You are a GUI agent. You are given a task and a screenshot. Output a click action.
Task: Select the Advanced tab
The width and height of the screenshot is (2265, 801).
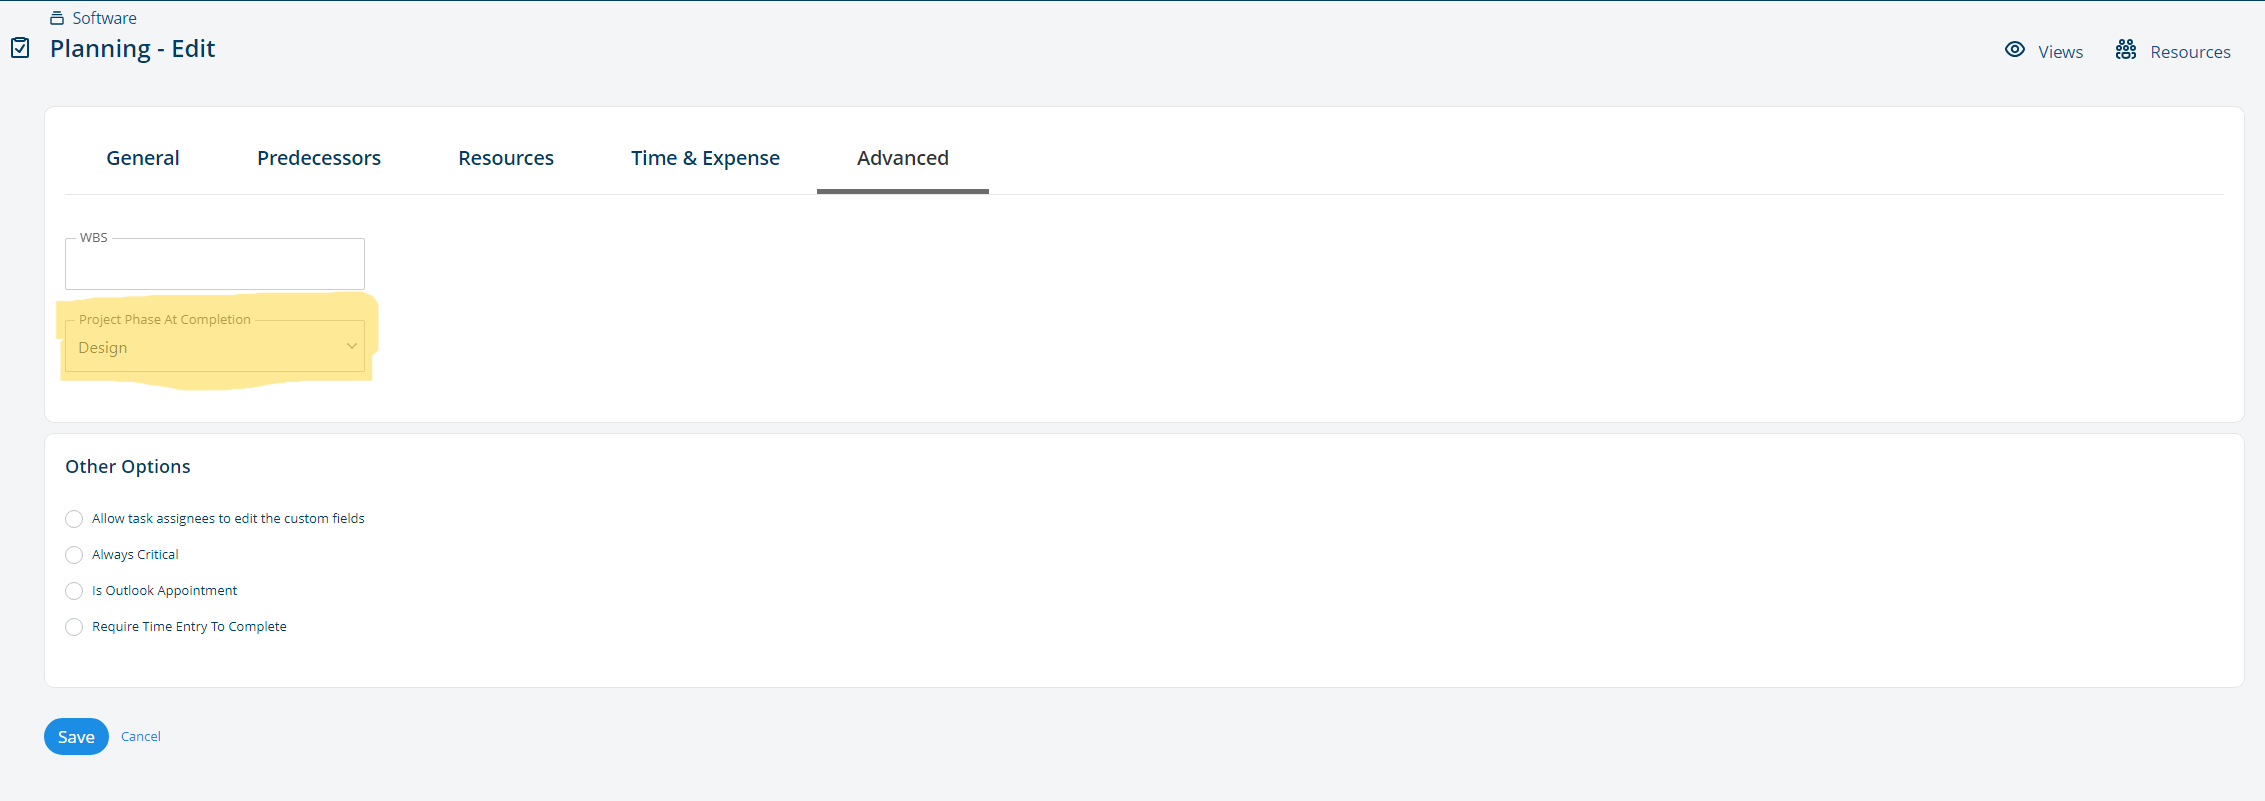coord(903,158)
